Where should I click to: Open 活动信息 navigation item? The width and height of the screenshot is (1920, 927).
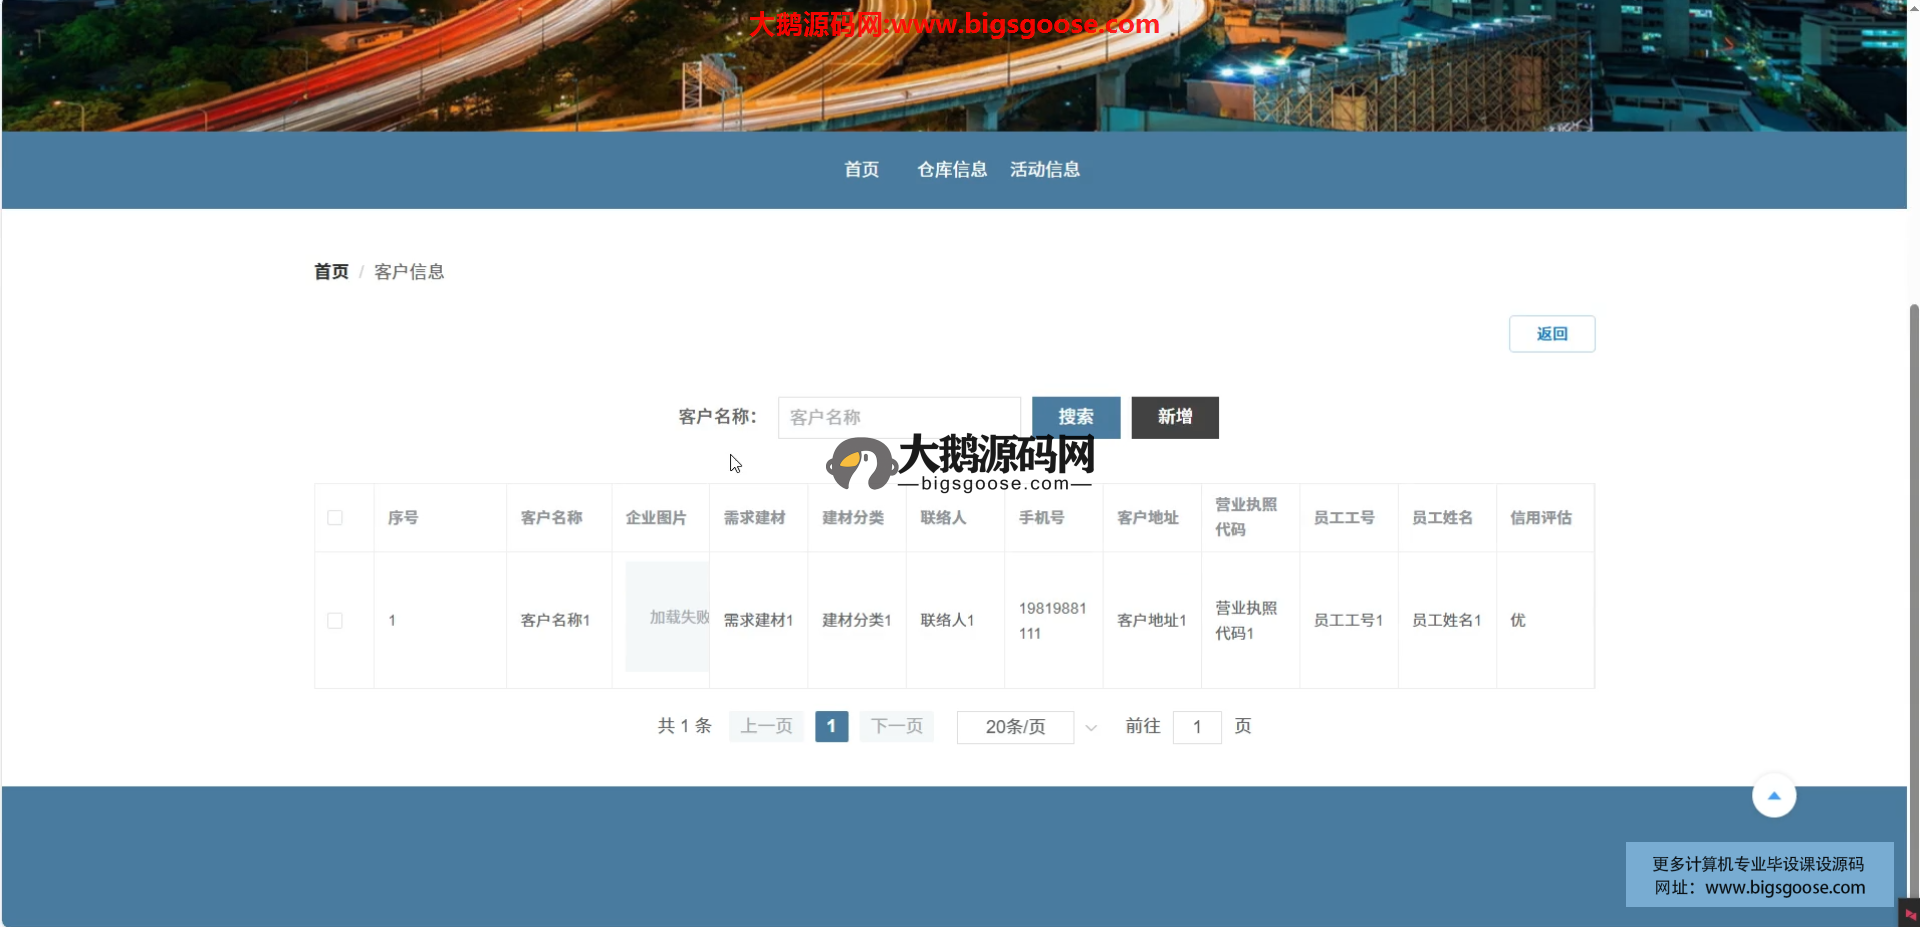tap(1044, 170)
